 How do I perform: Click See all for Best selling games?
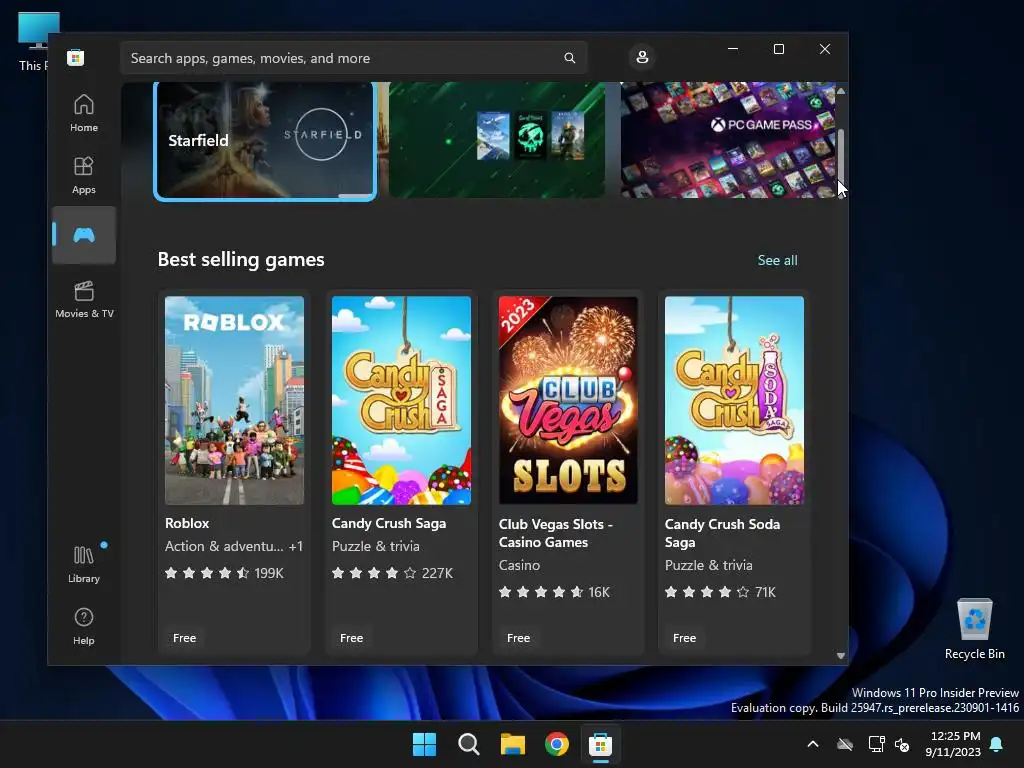click(x=777, y=260)
